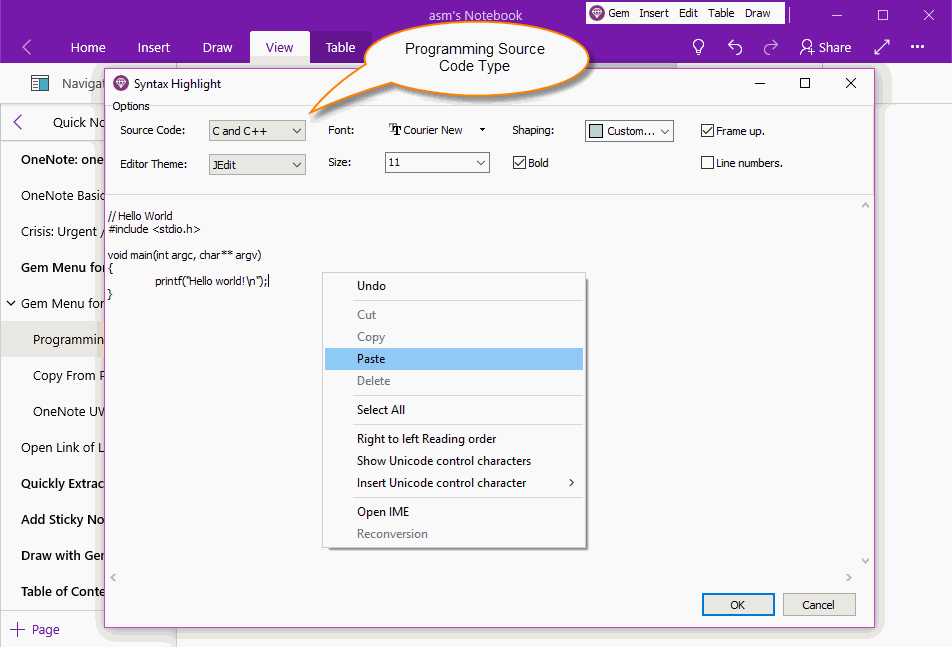Click the Navigation panes icon
Screen dimensions: 952x647
[40, 83]
